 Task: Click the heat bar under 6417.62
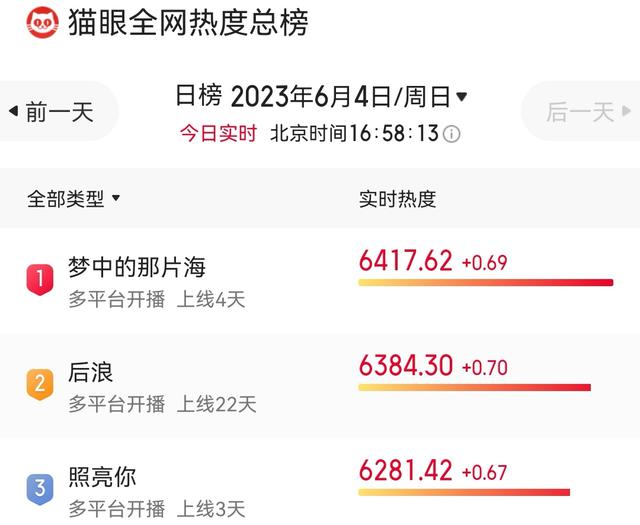[x=486, y=283]
